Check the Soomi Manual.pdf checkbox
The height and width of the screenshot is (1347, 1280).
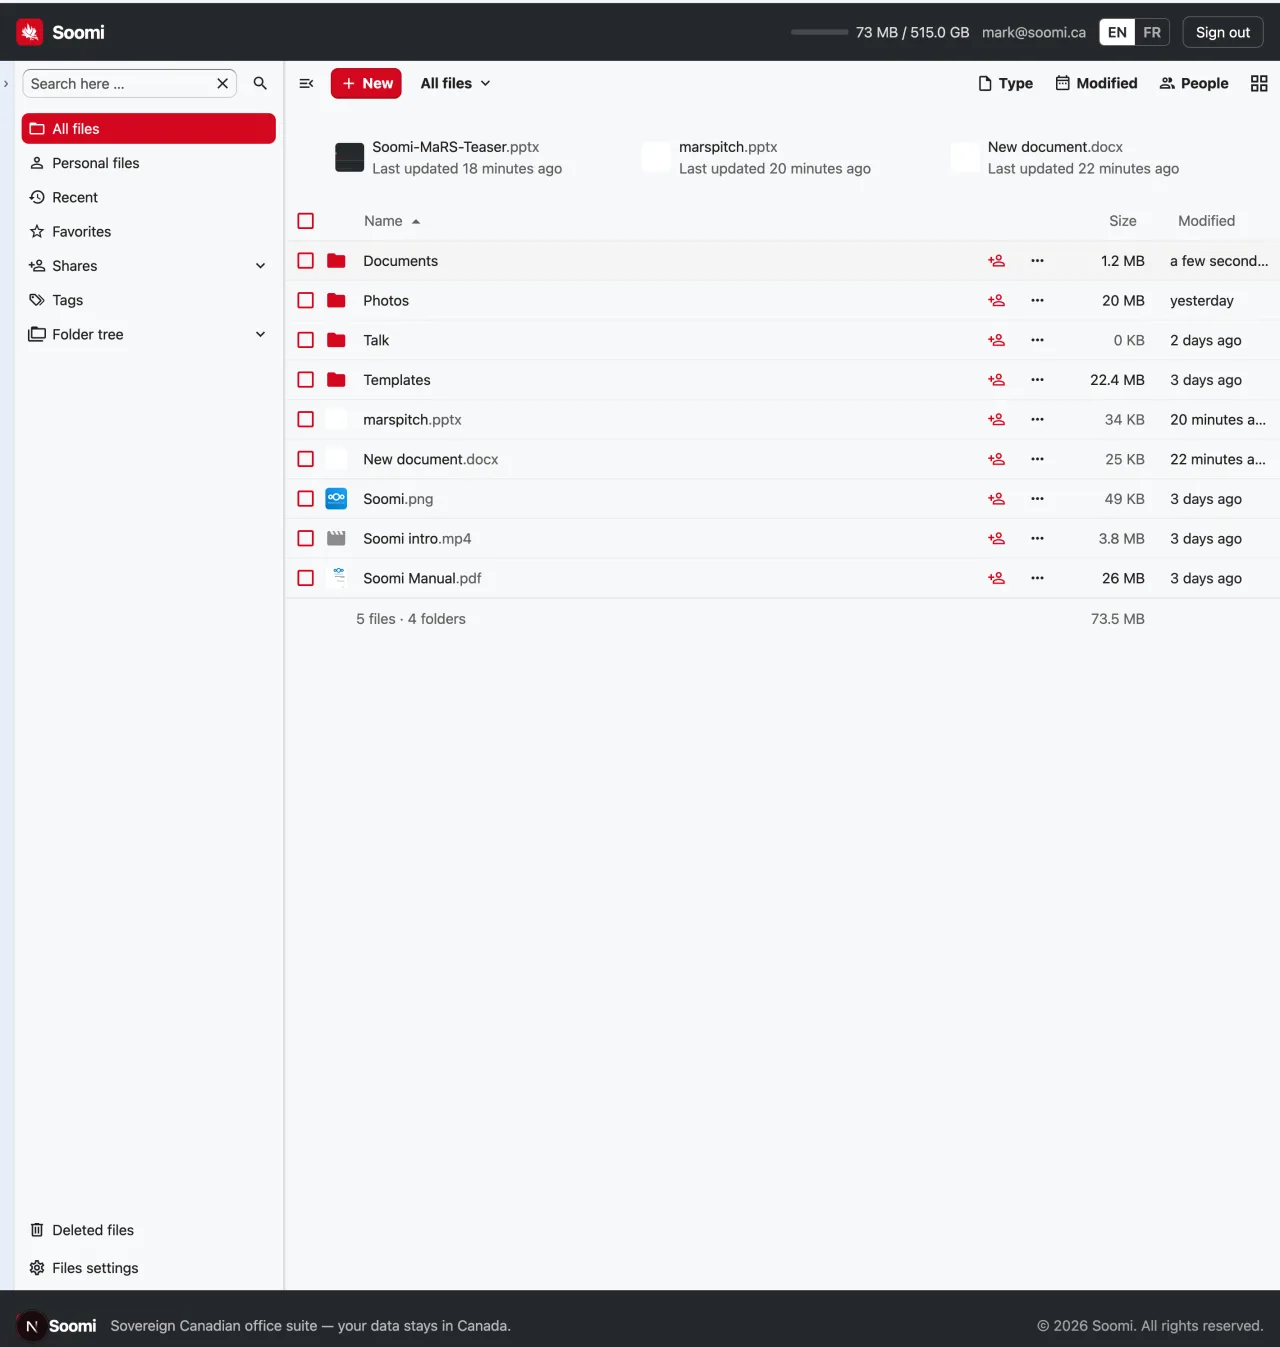pos(306,578)
